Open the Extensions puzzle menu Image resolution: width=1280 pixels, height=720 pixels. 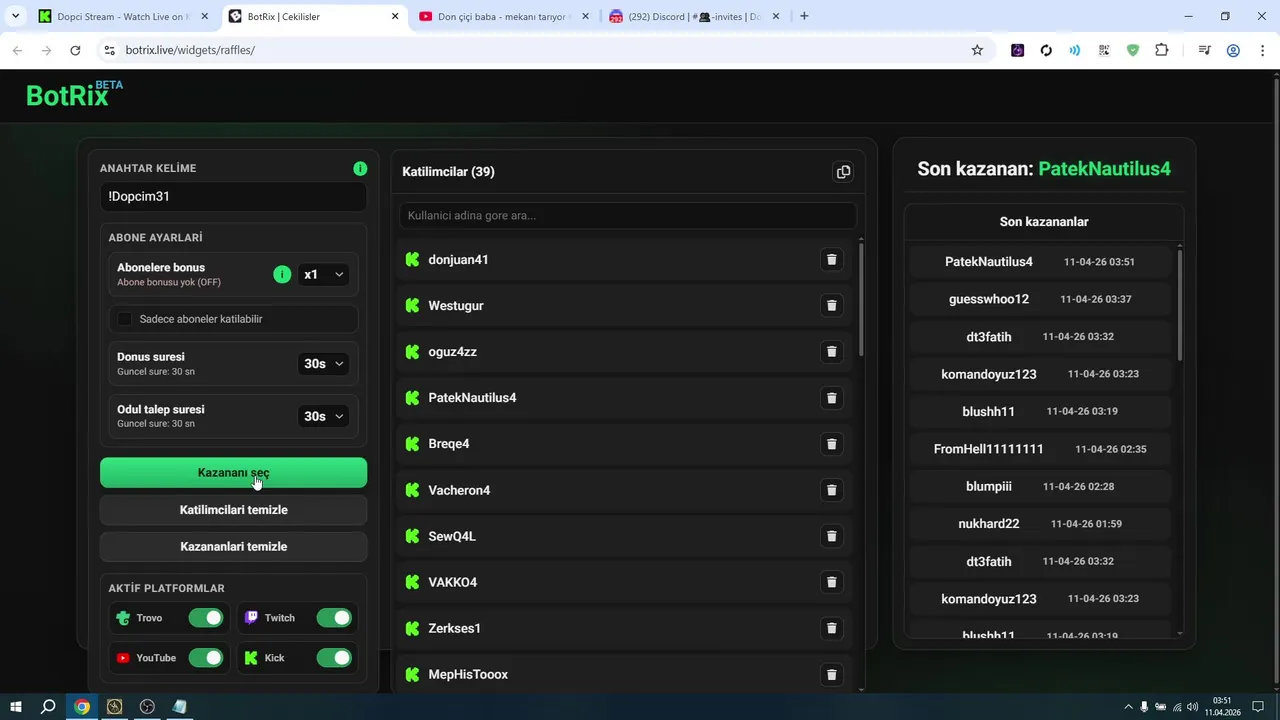(x=1162, y=50)
